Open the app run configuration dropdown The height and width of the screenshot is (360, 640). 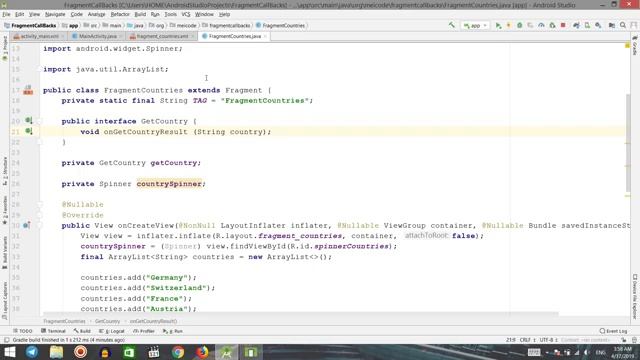pyautogui.click(x=475, y=25)
